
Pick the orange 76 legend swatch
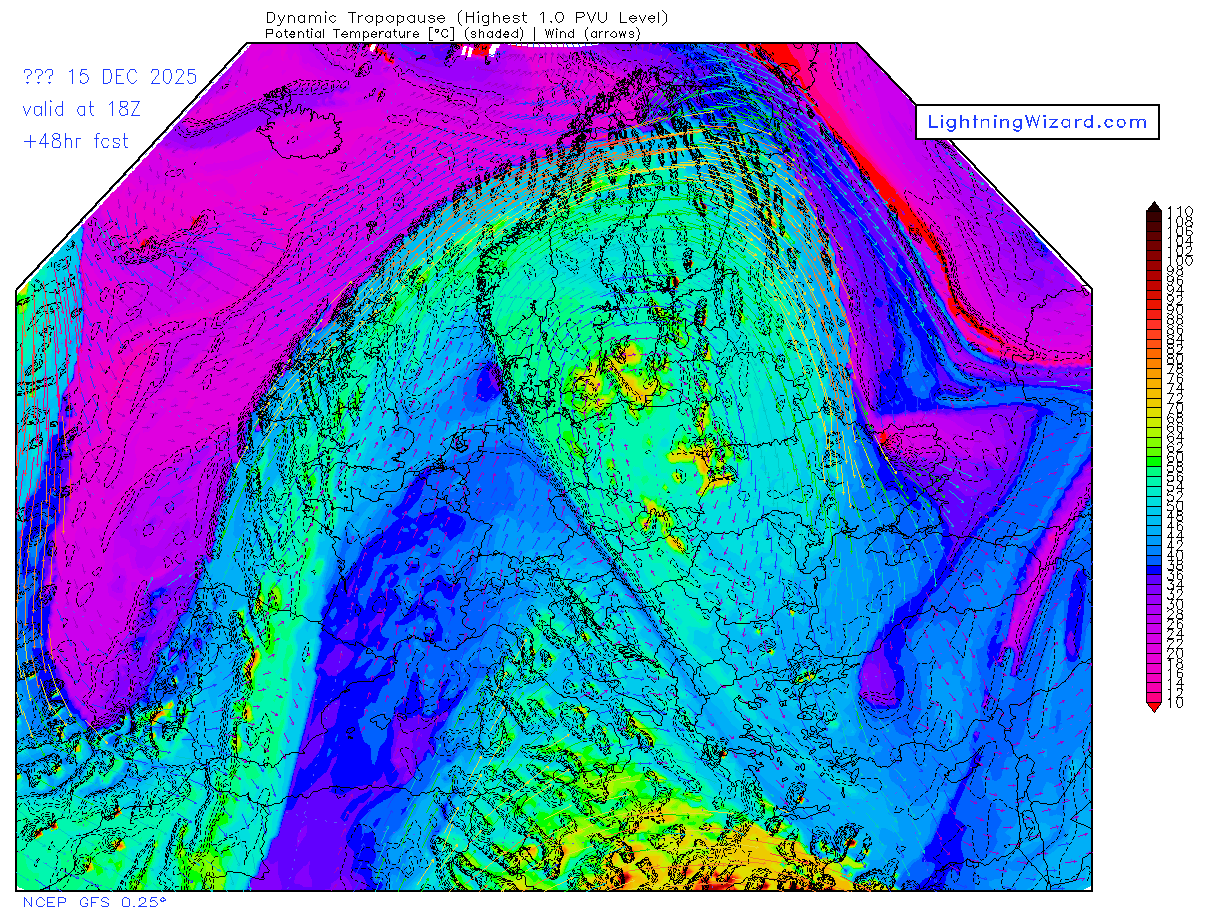[x=1155, y=378]
